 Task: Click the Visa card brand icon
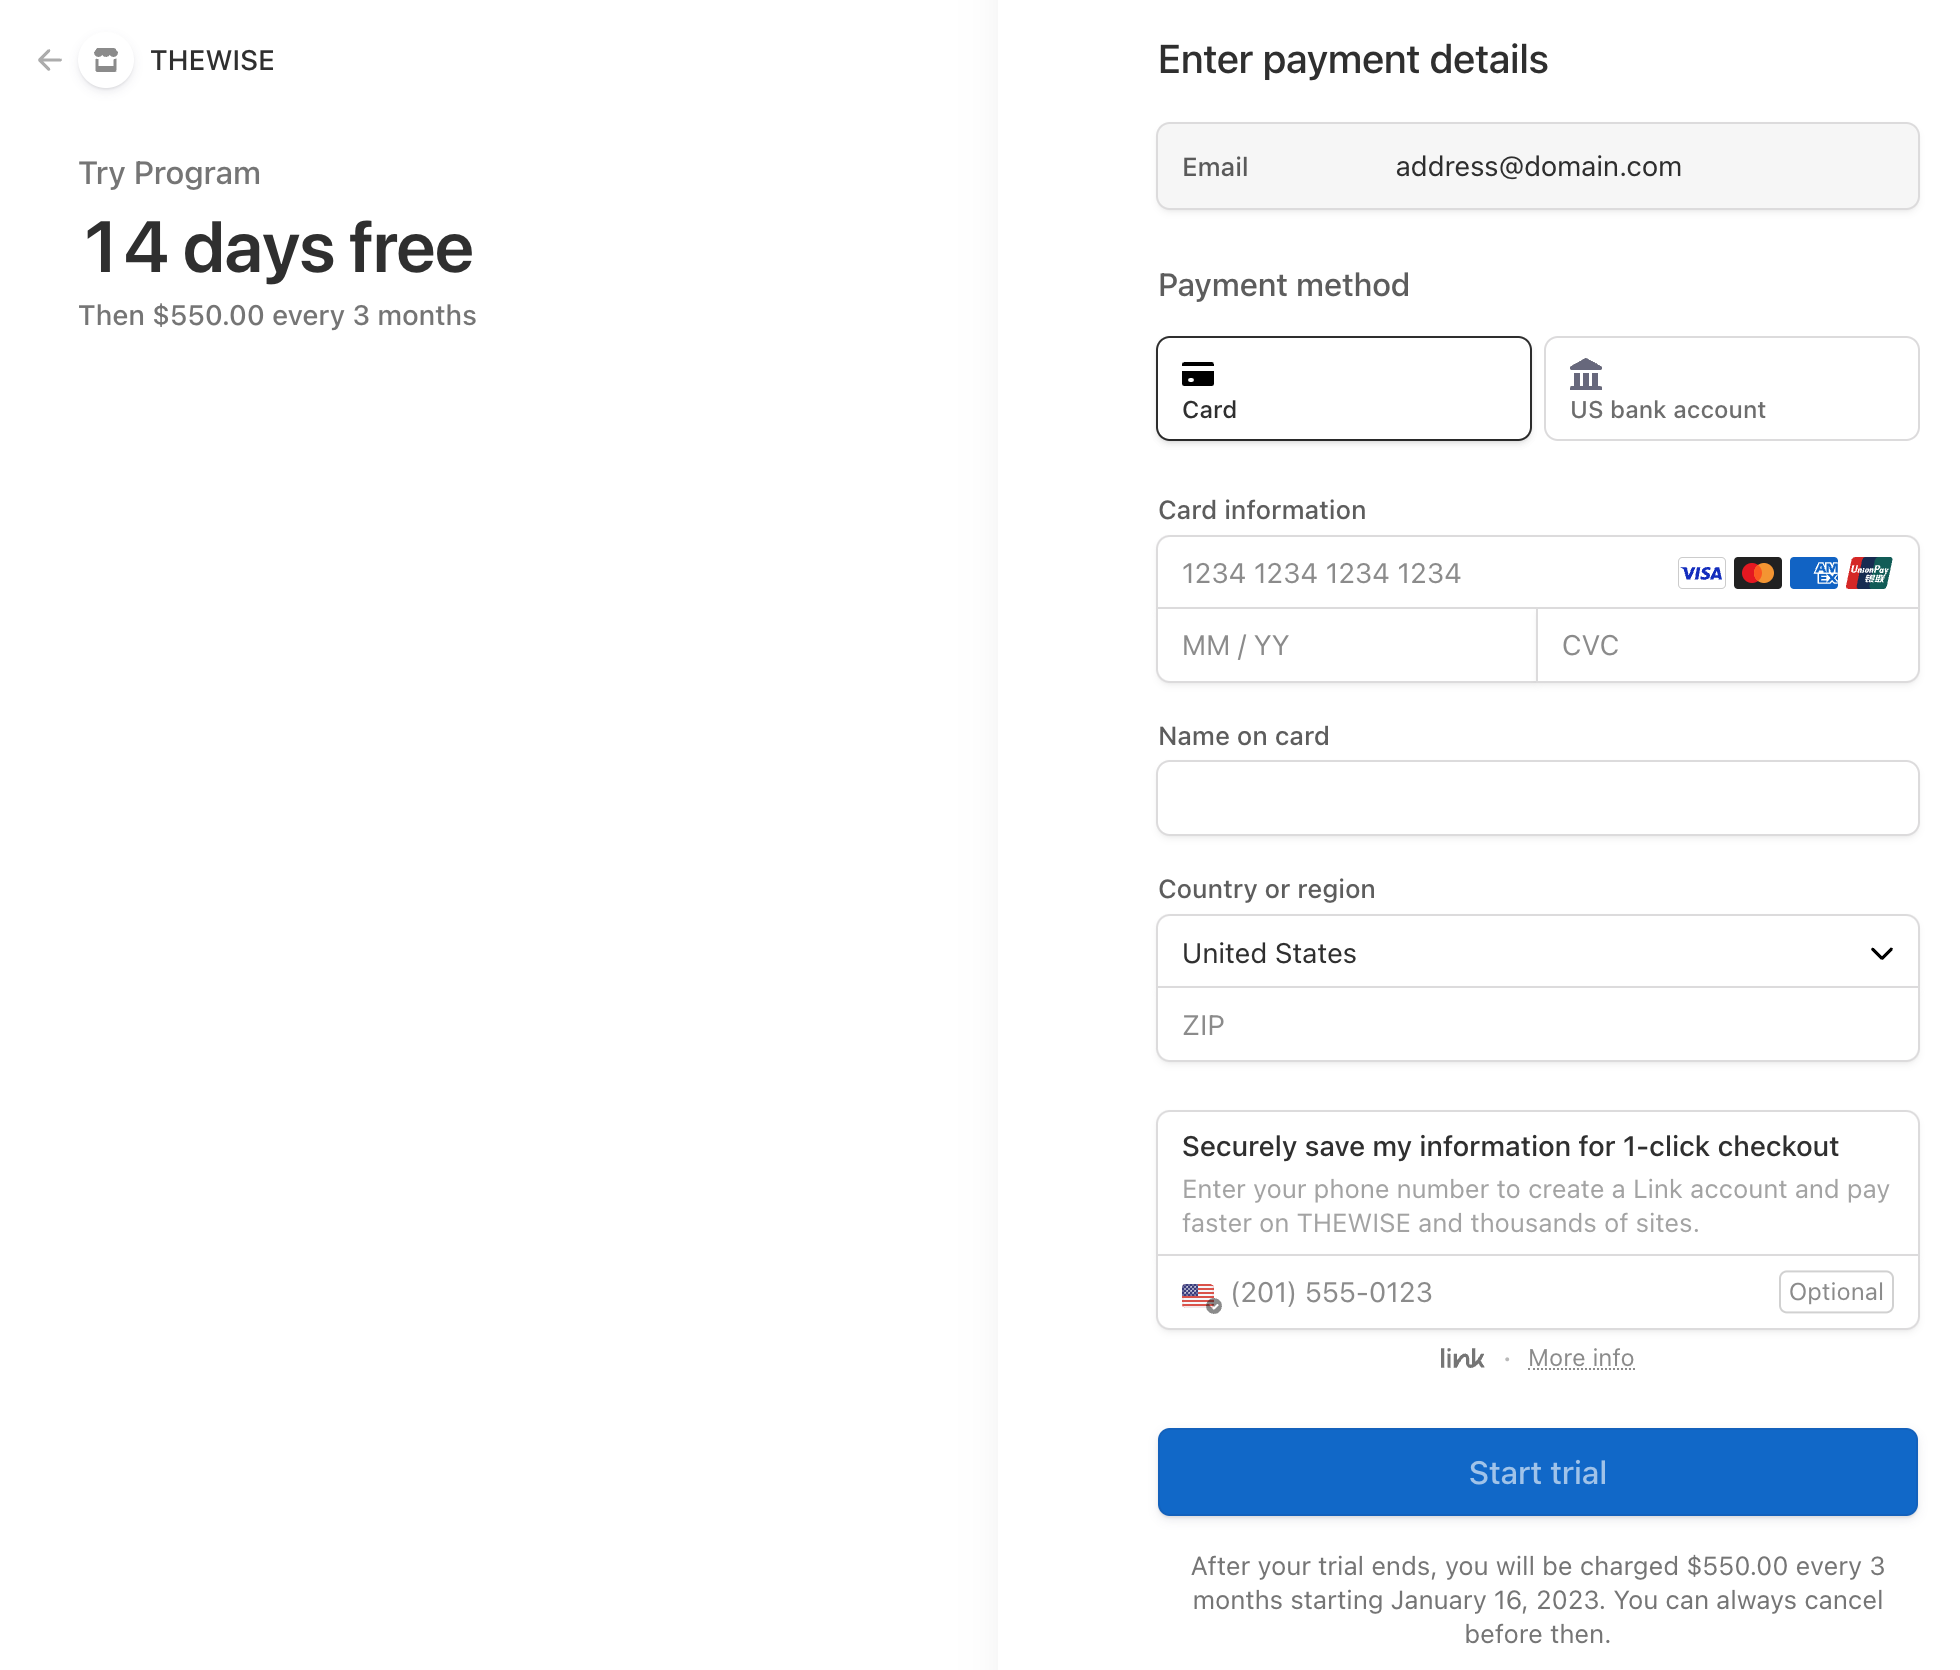point(1701,572)
